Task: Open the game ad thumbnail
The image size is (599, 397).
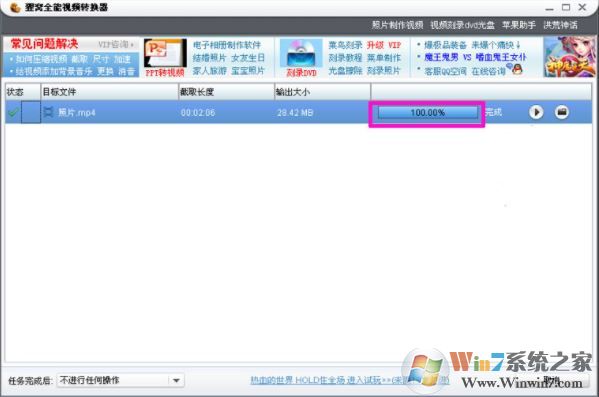Action: click(569, 57)
